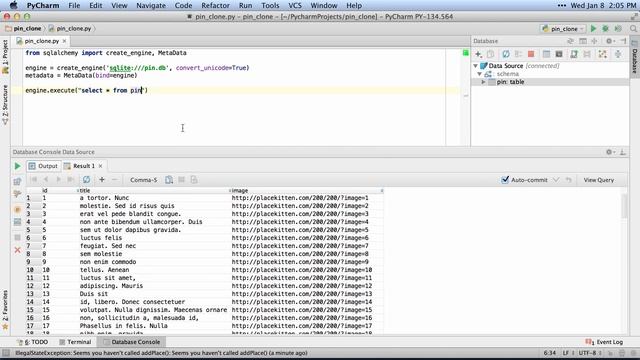
Task: Add a new row with plus icon
Action: pyautogui.click(x=102, y=180)
